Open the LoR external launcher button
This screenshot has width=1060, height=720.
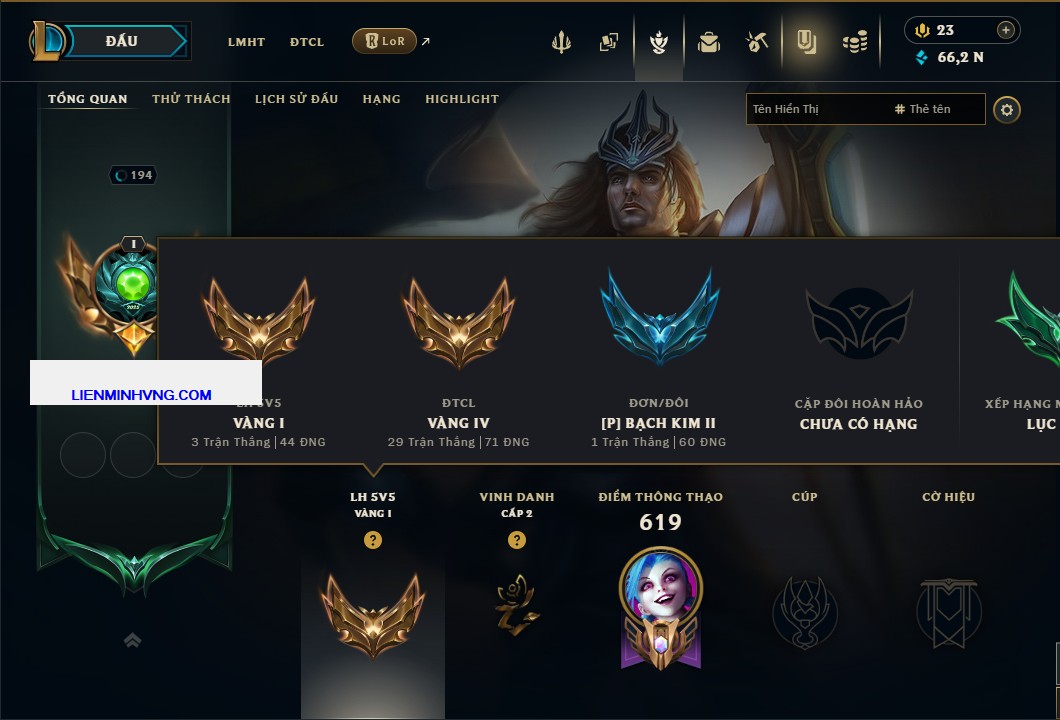coord(384,41)
